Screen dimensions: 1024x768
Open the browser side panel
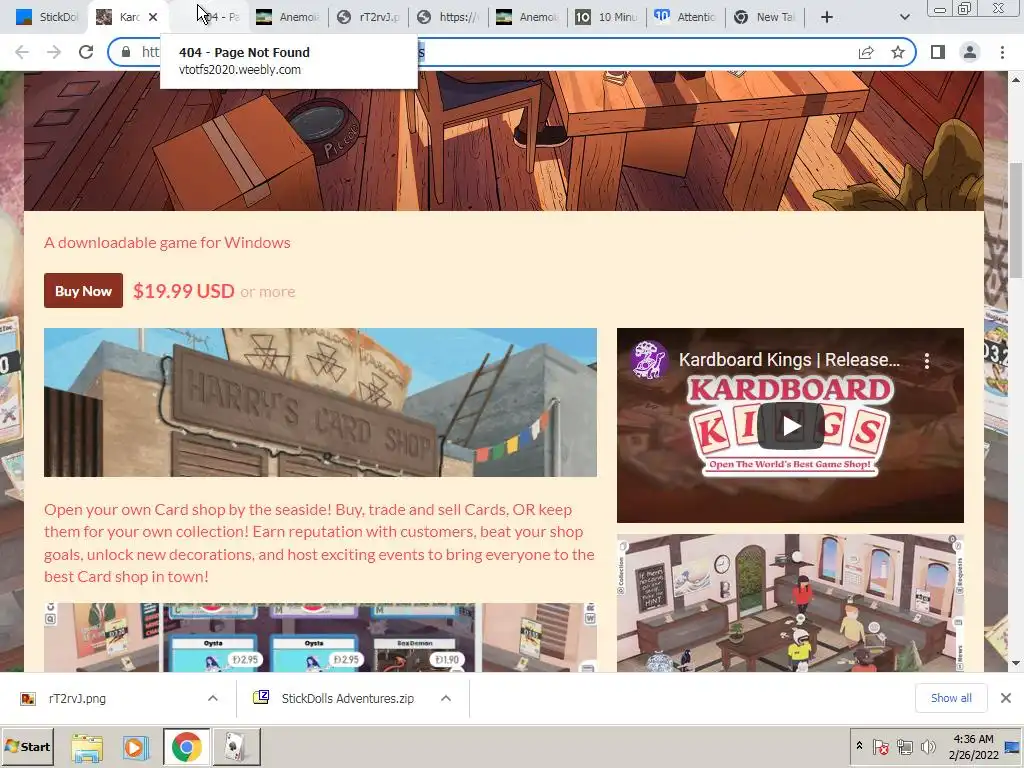point(938,52)
